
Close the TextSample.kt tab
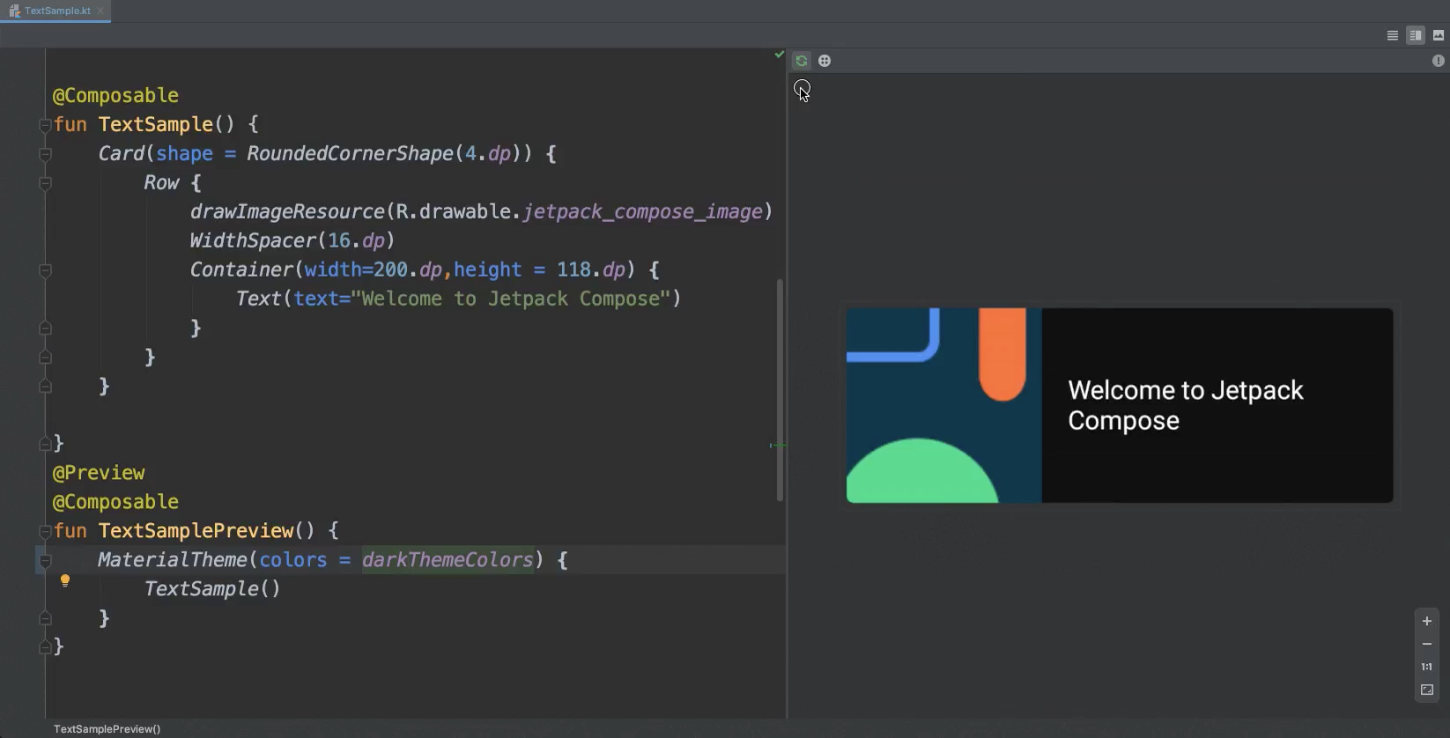[x=100, y=11]
